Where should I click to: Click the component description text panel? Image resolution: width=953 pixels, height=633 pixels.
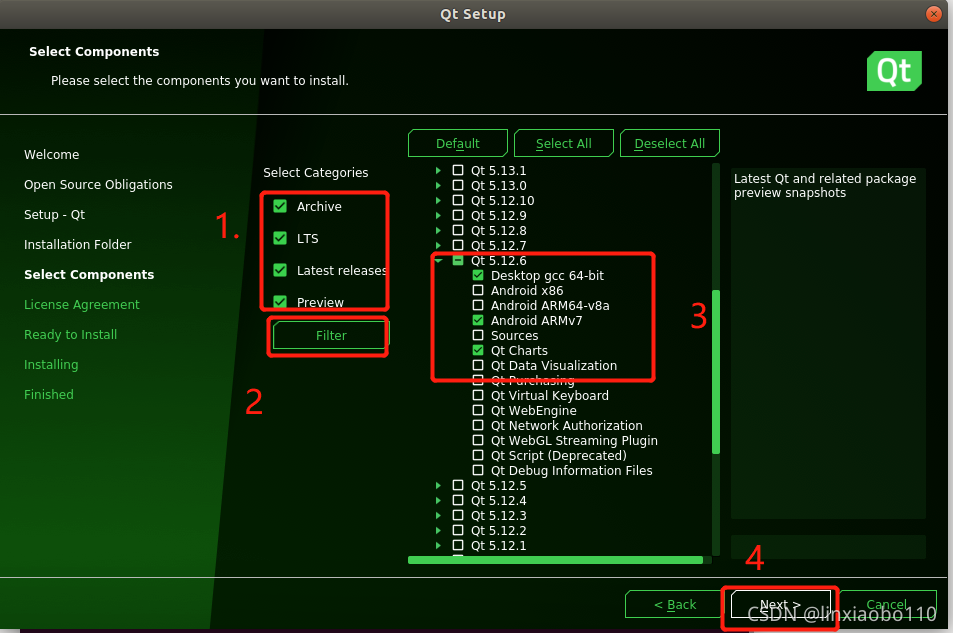click(828, 344)
